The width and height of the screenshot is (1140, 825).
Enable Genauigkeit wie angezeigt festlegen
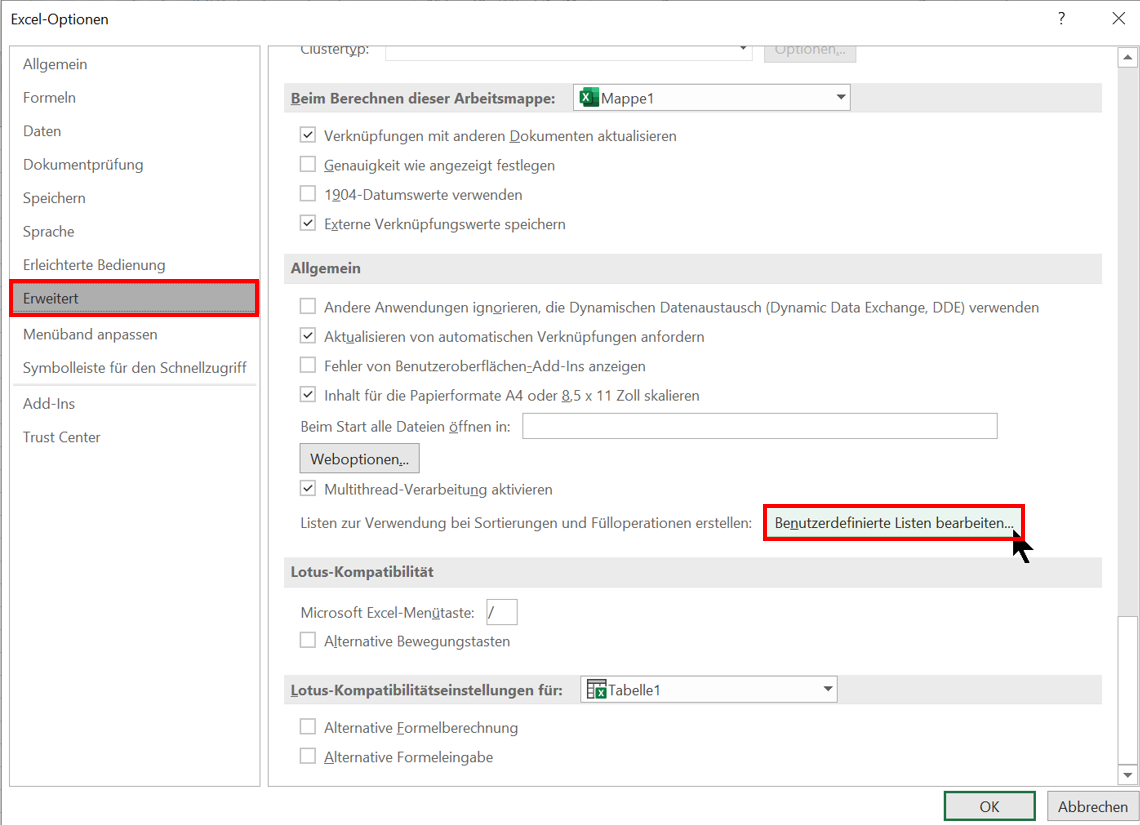(308, 165)
